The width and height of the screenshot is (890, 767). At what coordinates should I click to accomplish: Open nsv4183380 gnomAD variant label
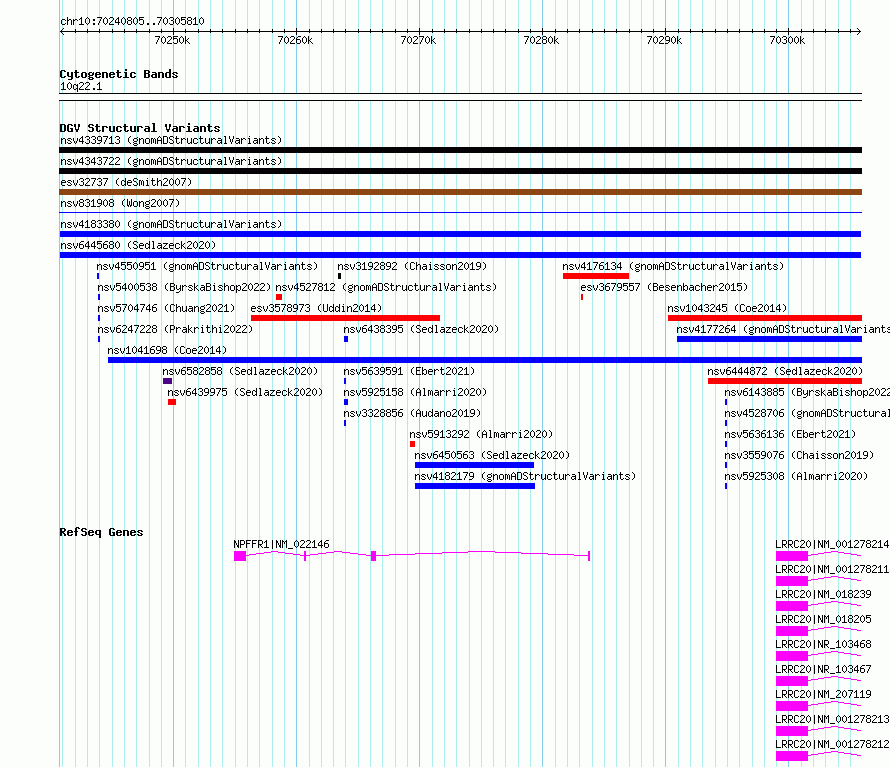(x=171, y=224)
